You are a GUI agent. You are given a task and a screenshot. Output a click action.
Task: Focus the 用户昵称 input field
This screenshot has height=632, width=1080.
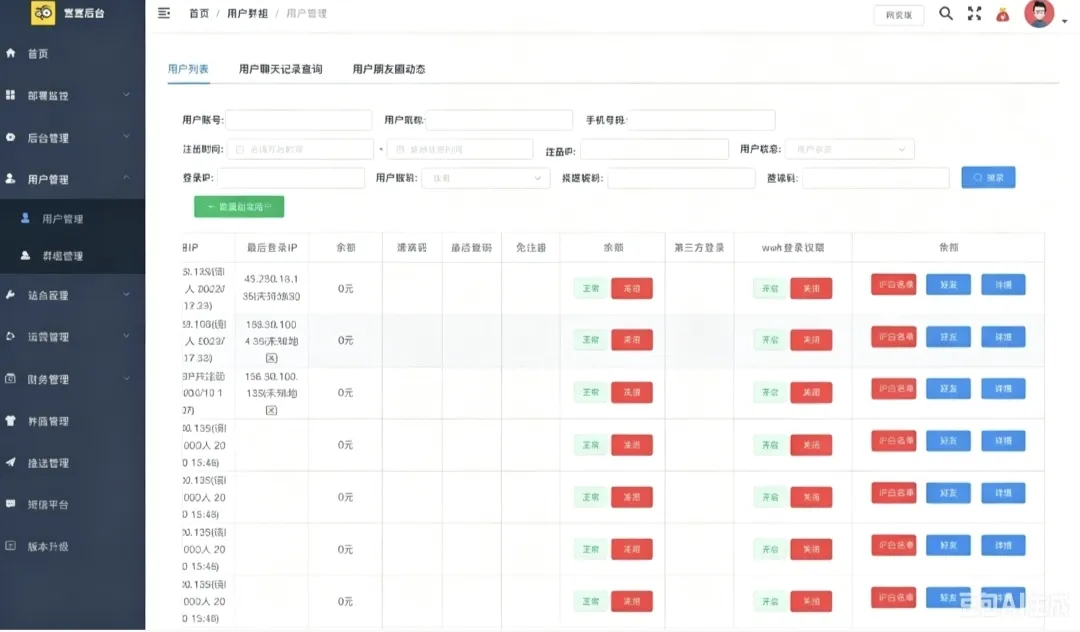(x=499, y=120)
